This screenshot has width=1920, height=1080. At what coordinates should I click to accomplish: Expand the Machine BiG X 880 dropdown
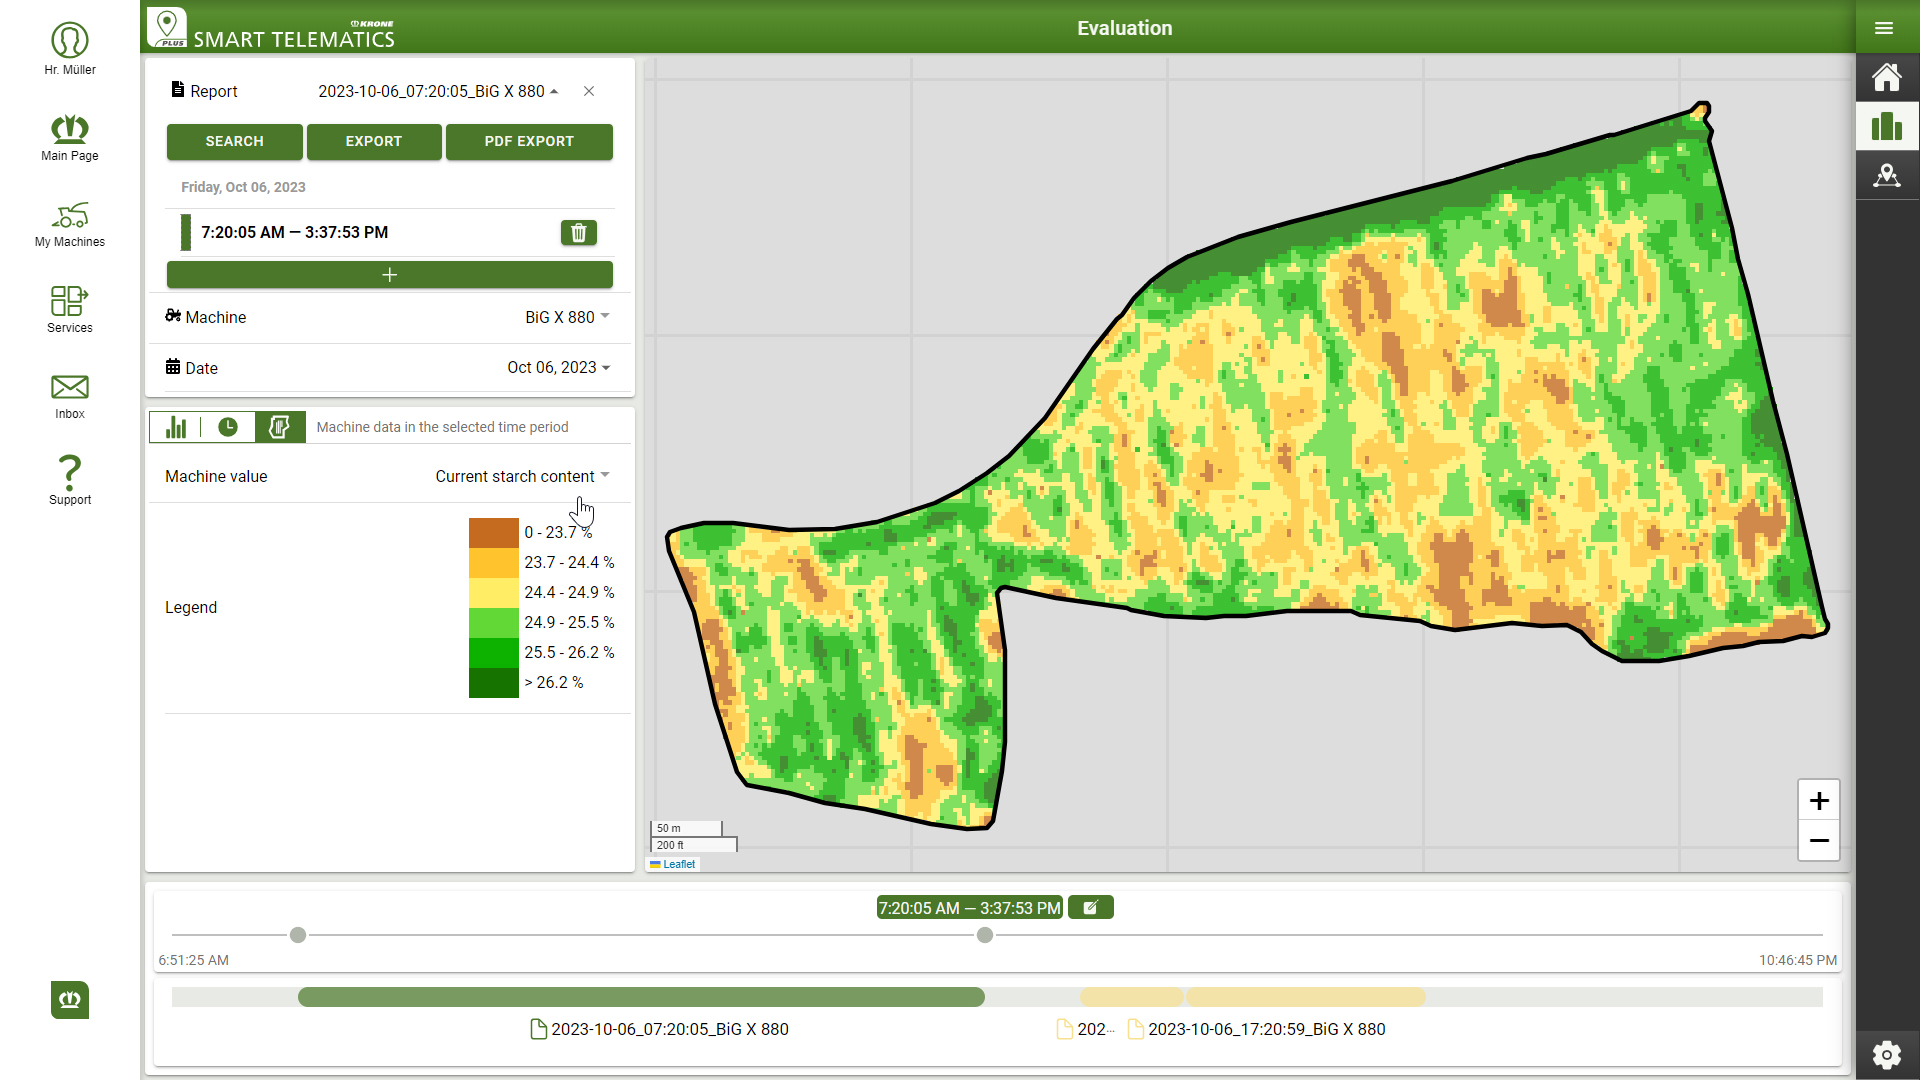click(x=567, y=317)
